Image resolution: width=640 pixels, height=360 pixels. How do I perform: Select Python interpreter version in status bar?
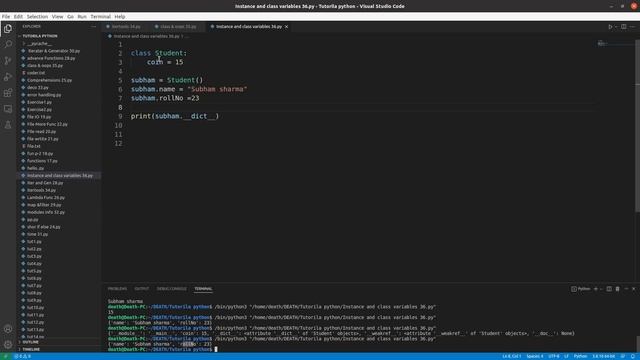pyautogui.click(x=603, y=356)
